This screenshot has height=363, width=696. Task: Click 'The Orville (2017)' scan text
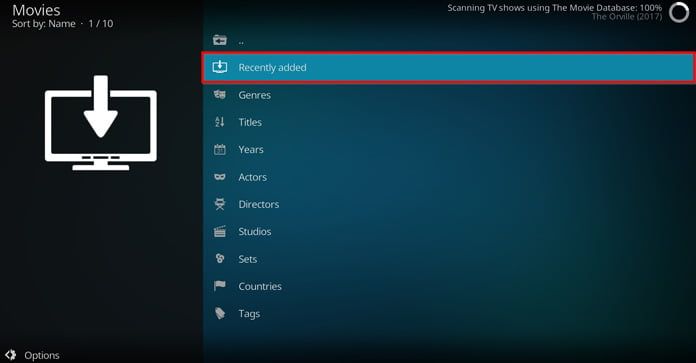click(627, 17)
